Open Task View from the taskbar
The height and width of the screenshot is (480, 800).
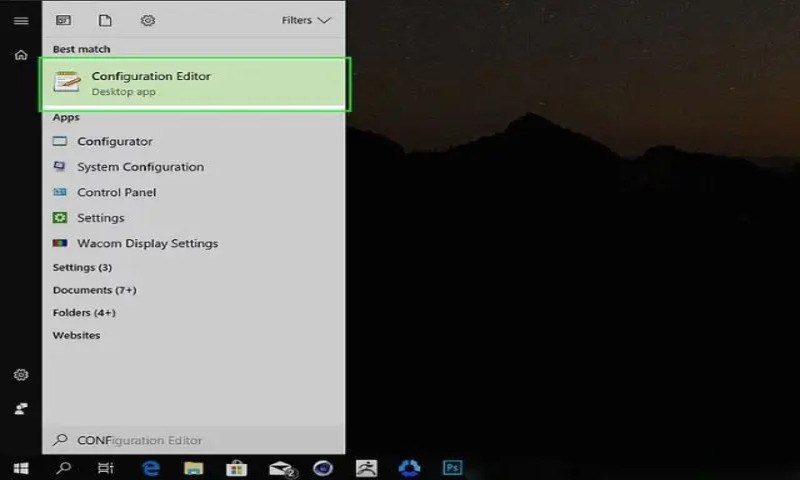[x=106, y=468]
